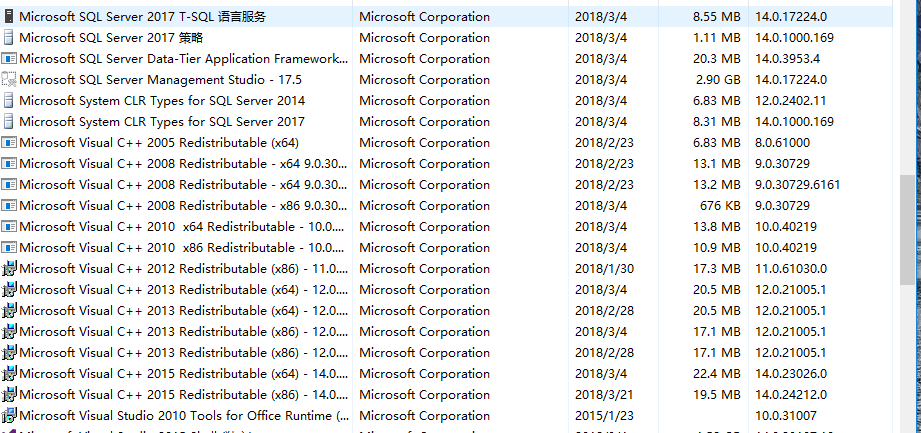This screenshot has height=433, width=921.
Task: Click icon of Visual C++ 2013 (x86) installed 2018/2/28
Action: click(x=9, y=353)
